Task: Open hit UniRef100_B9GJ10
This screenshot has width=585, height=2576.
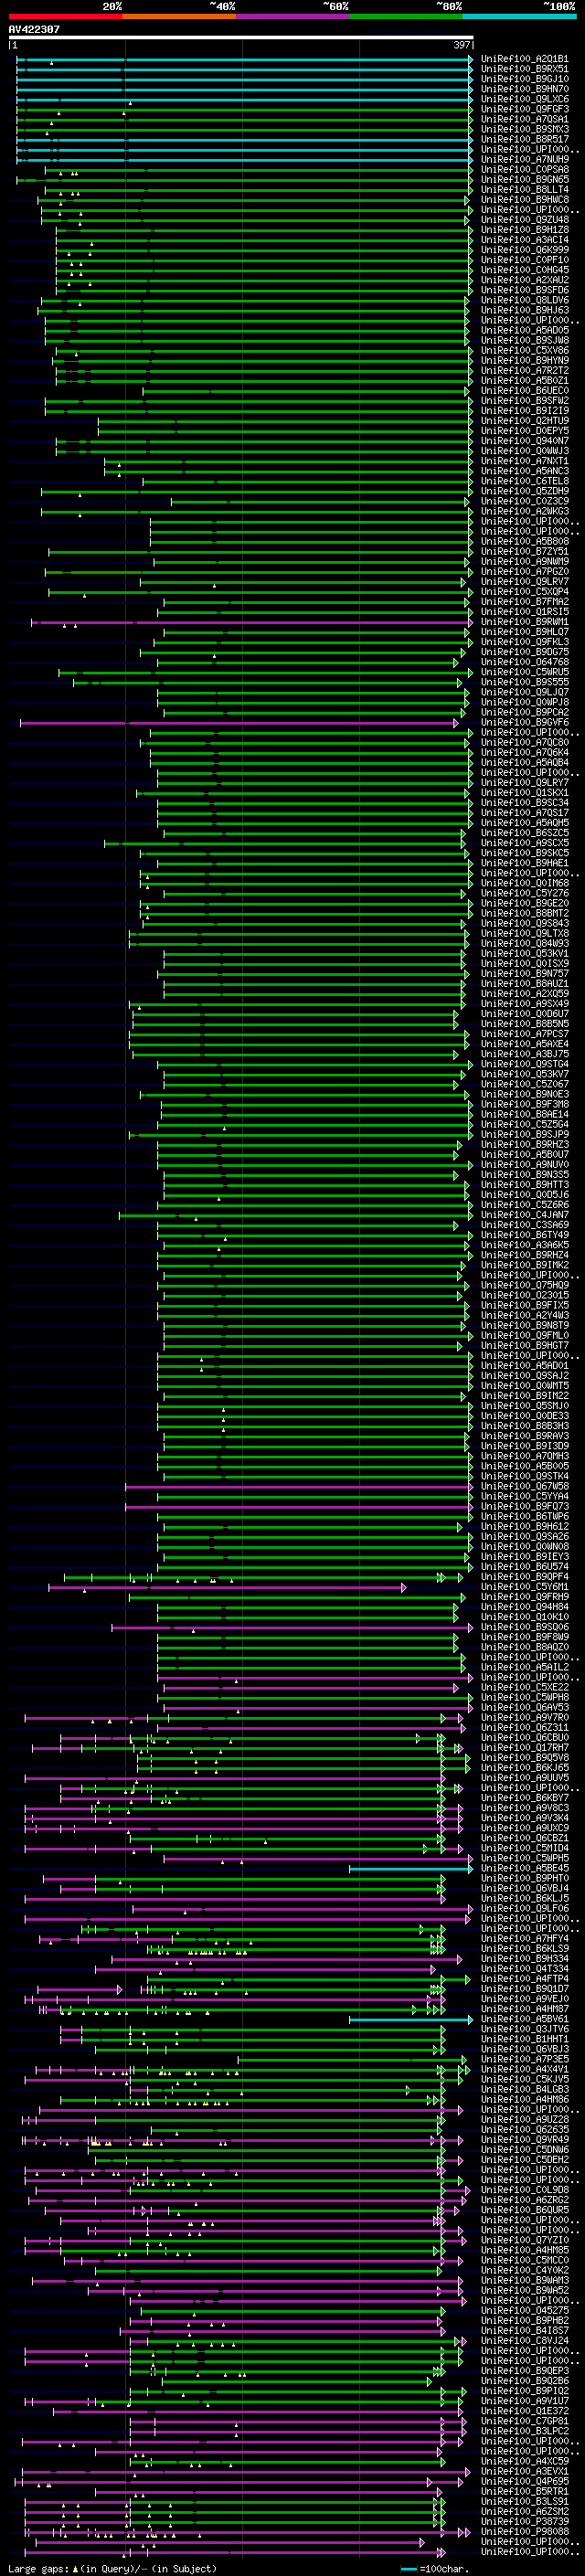Action: (525, 79)
